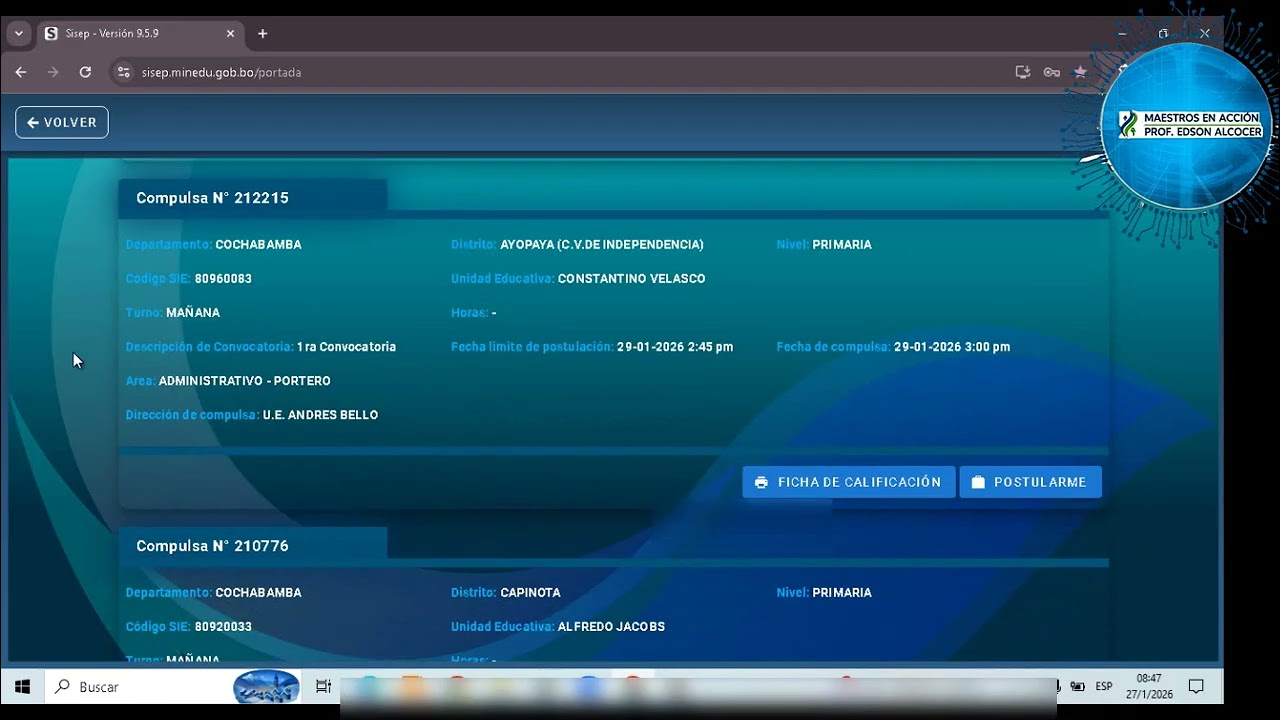This screenshot has height=720, width=1280.
Task: Close the Sisep tab
Action: pos(230,33)
